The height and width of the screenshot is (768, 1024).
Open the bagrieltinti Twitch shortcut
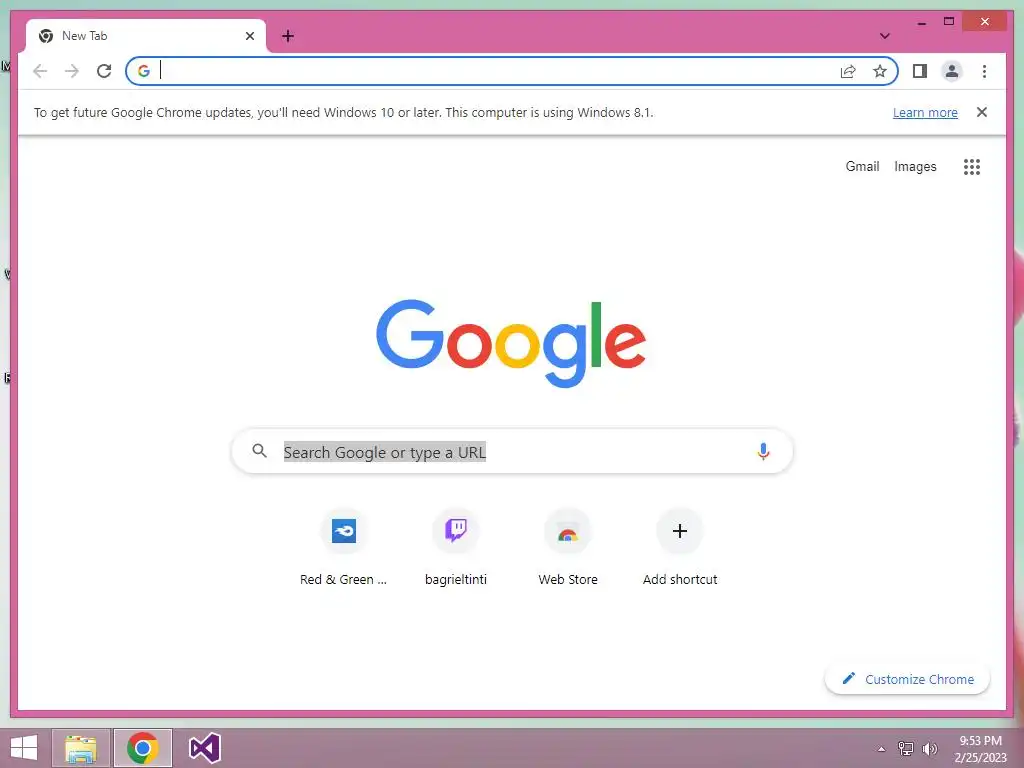[x=456, y=548]
